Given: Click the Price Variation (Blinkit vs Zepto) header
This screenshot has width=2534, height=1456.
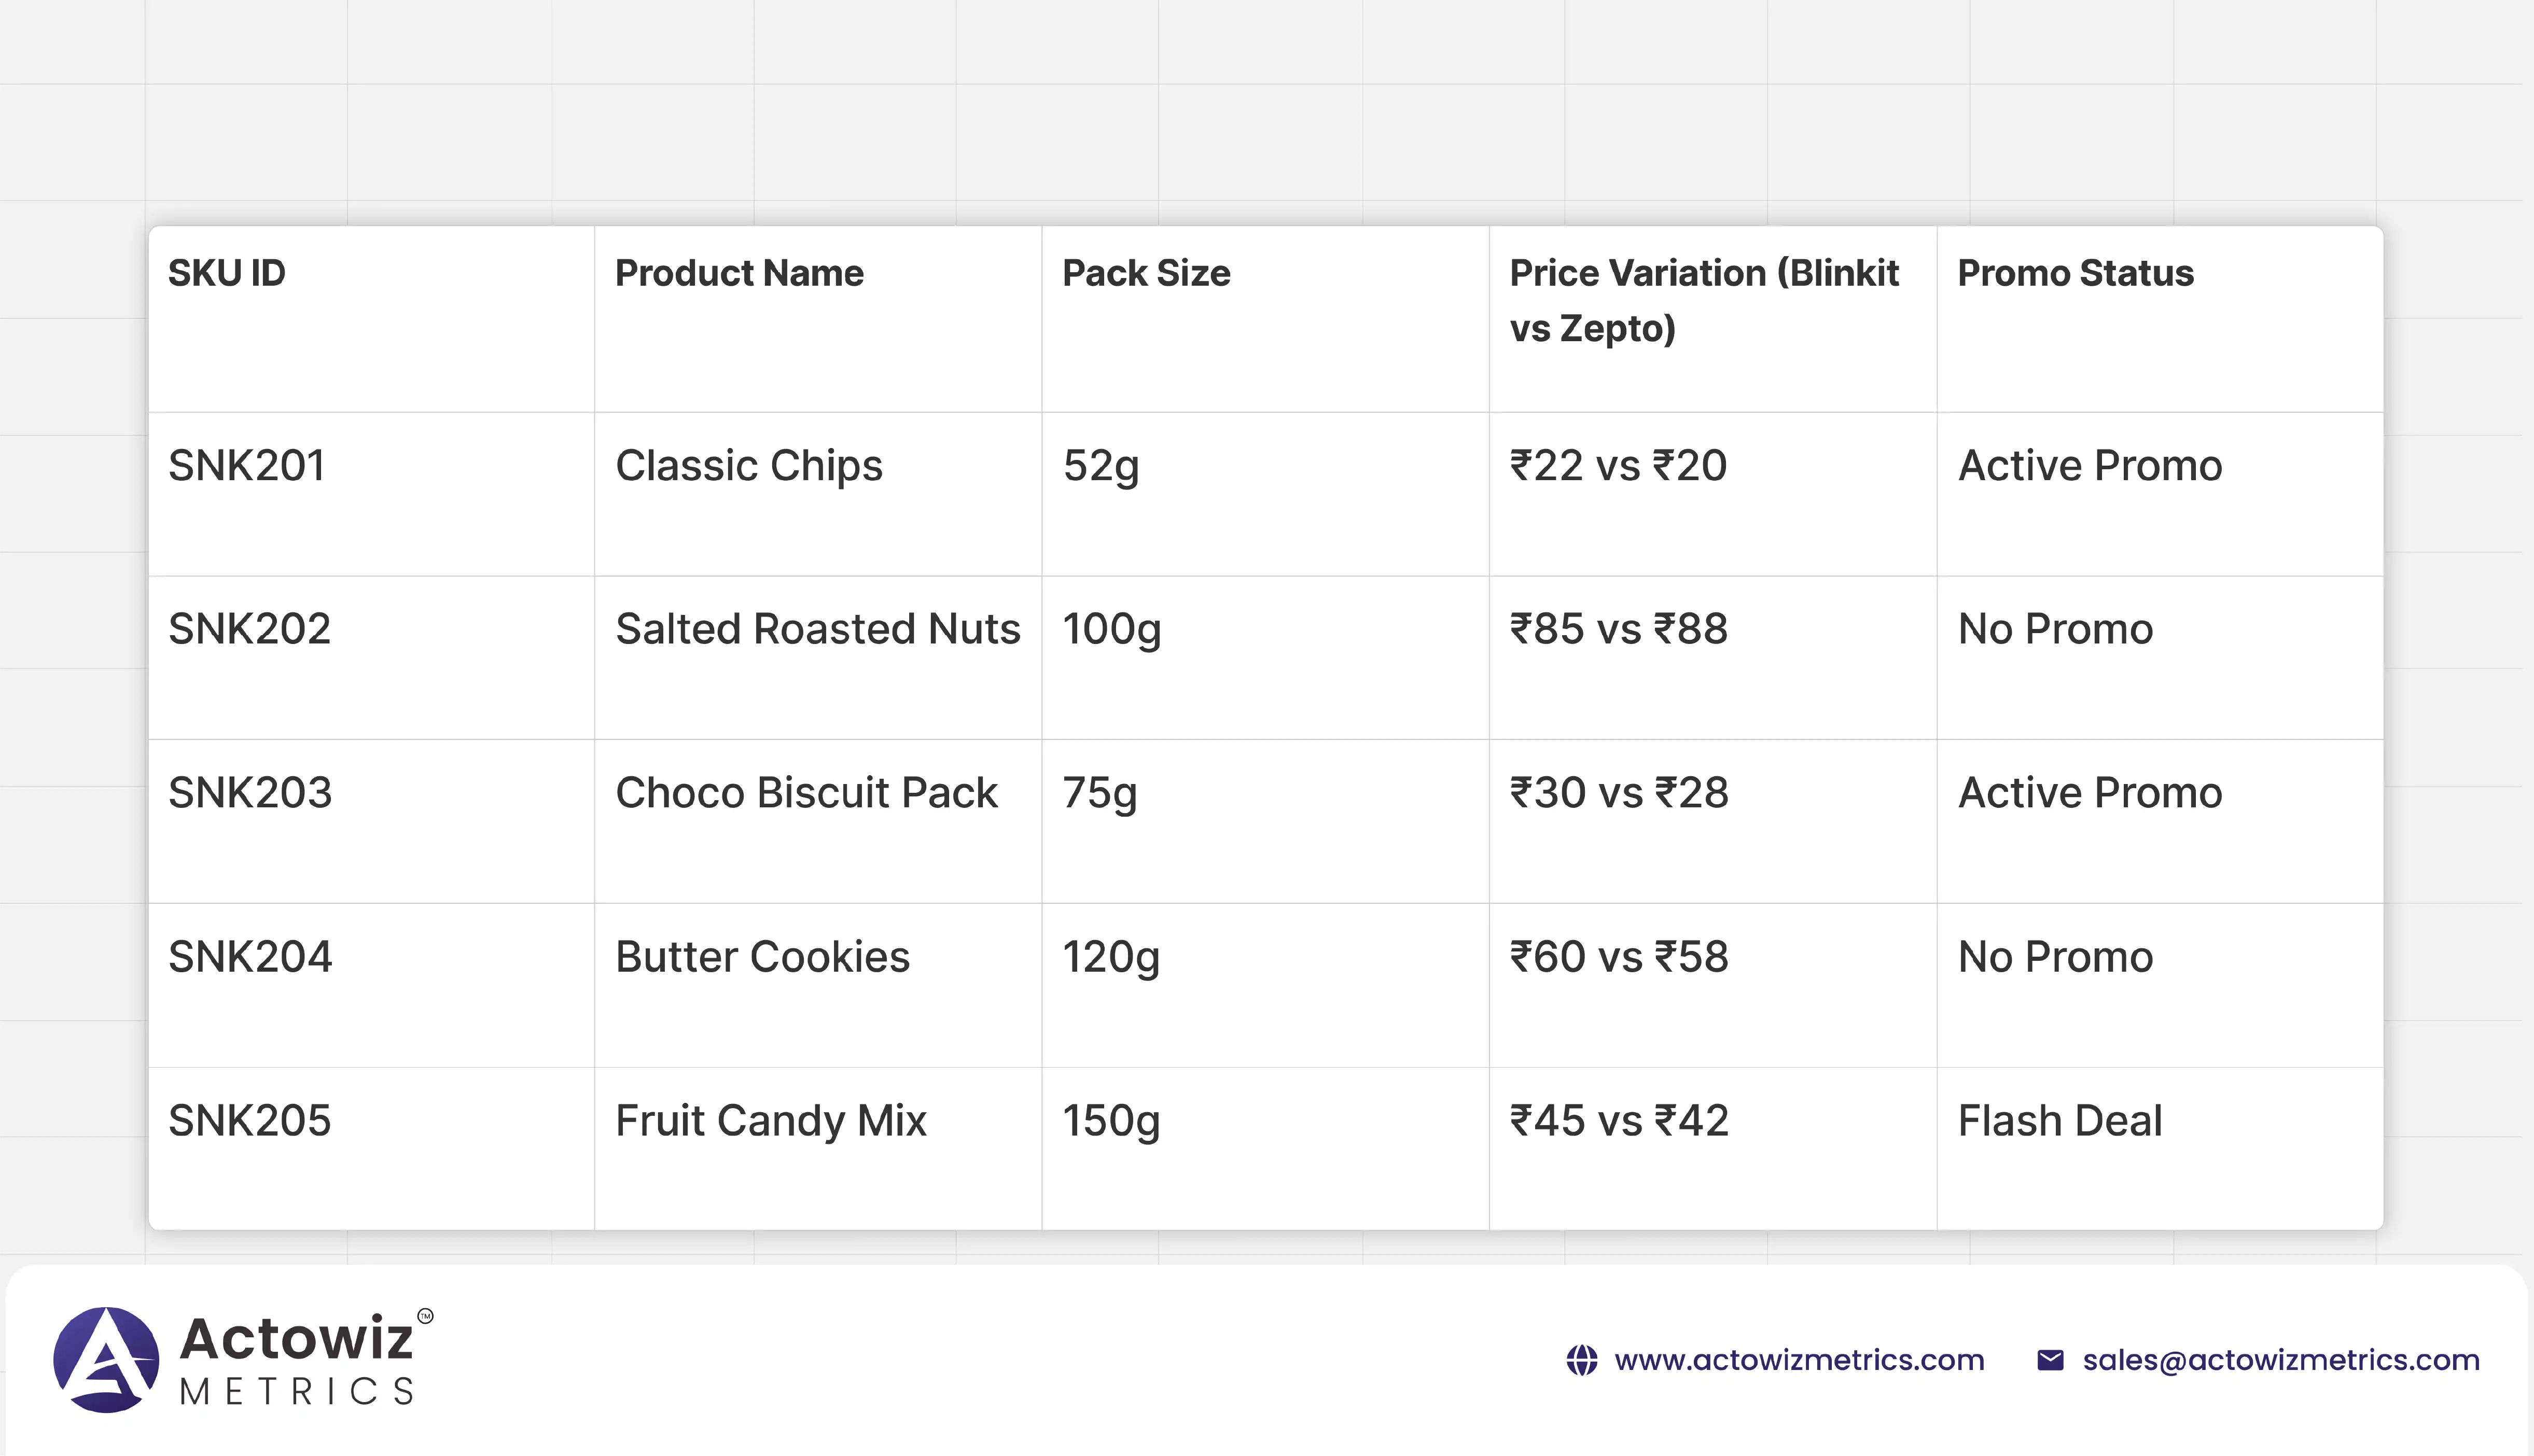Looking at the screenshot, I should [1703, 300].
